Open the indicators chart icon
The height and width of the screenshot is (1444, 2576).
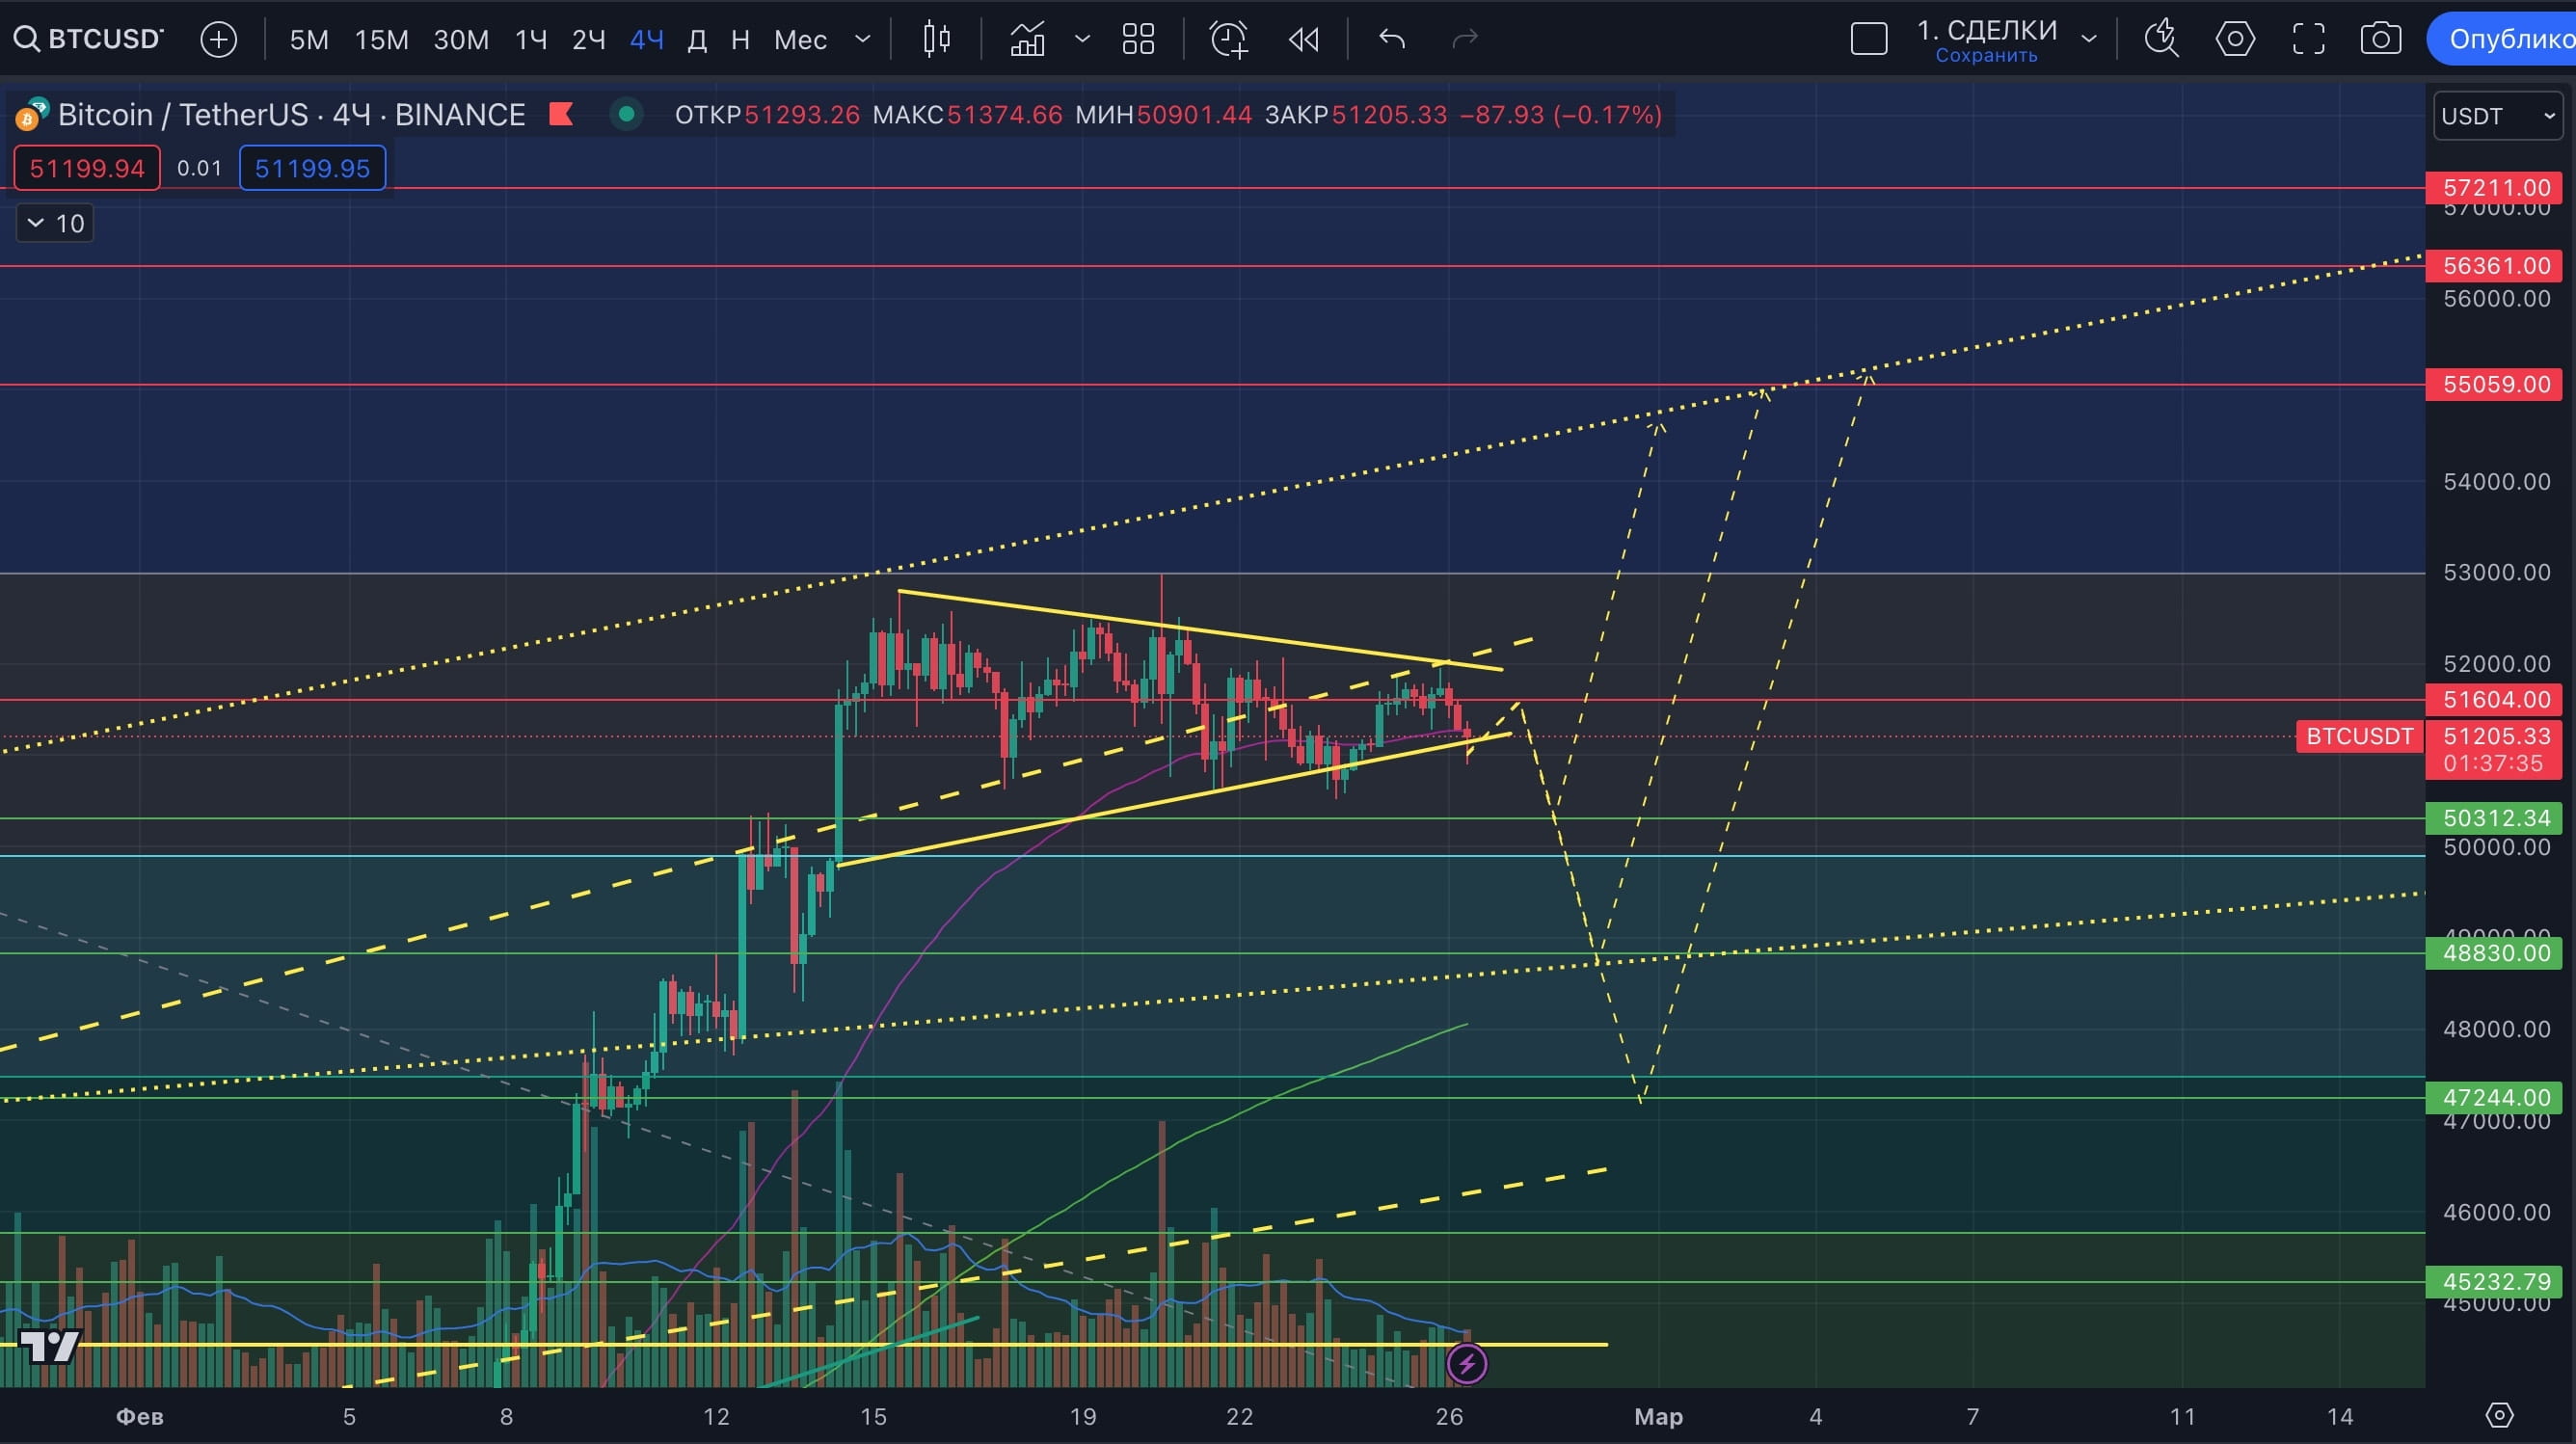pyautogui.click(x=1027, y=39)
